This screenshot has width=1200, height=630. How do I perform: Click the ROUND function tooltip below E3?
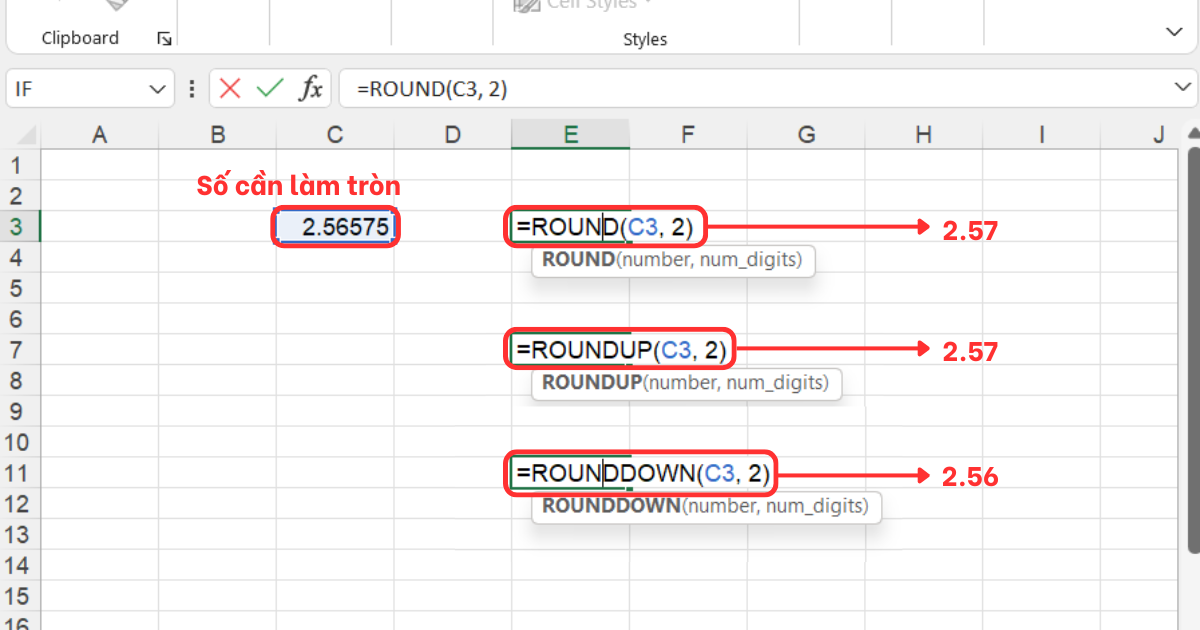coord(672,260)
